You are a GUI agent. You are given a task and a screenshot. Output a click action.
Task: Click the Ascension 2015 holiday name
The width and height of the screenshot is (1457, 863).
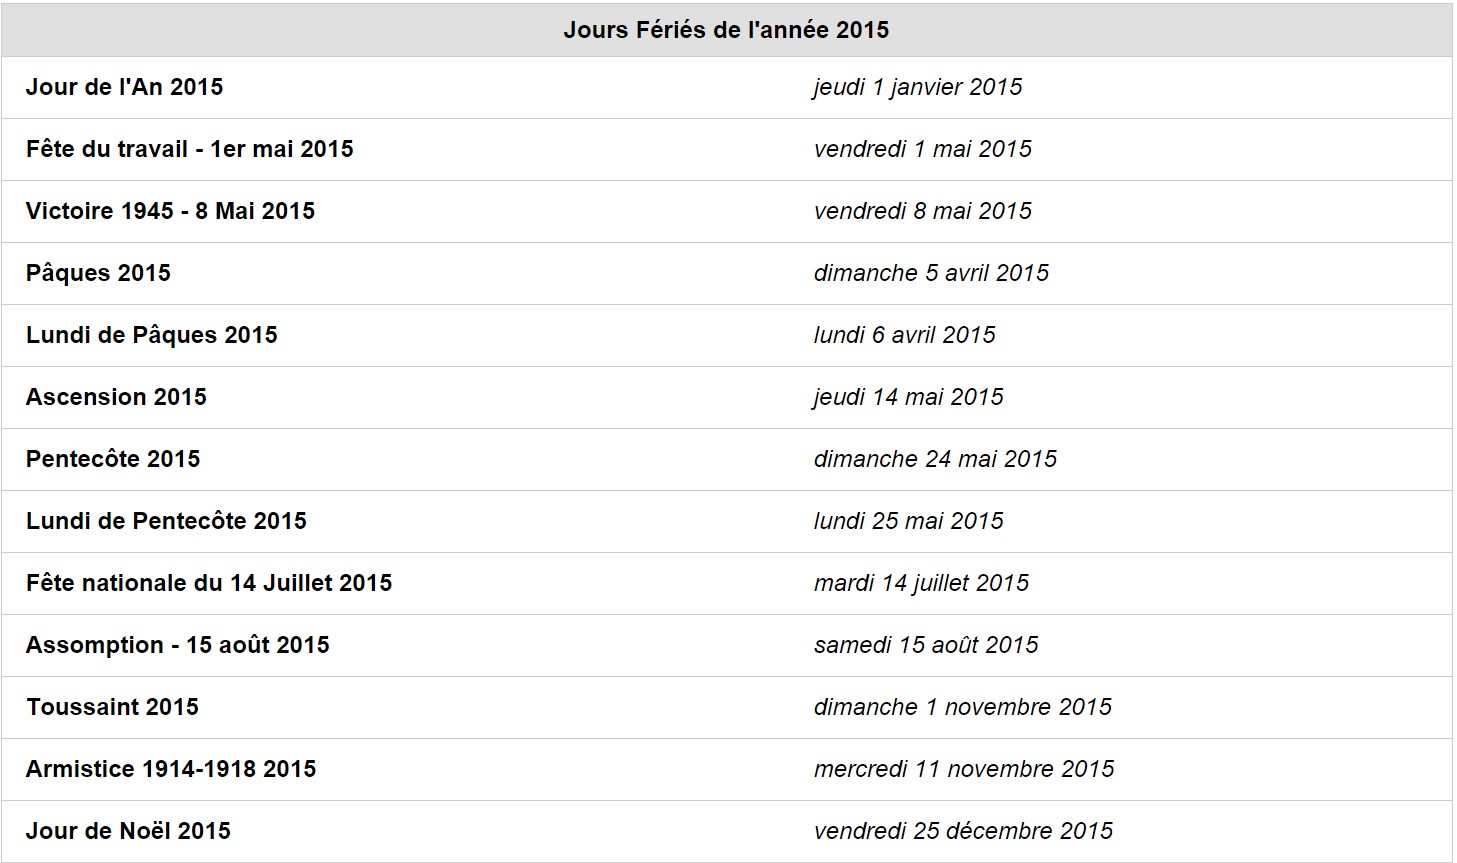(117, 397)
